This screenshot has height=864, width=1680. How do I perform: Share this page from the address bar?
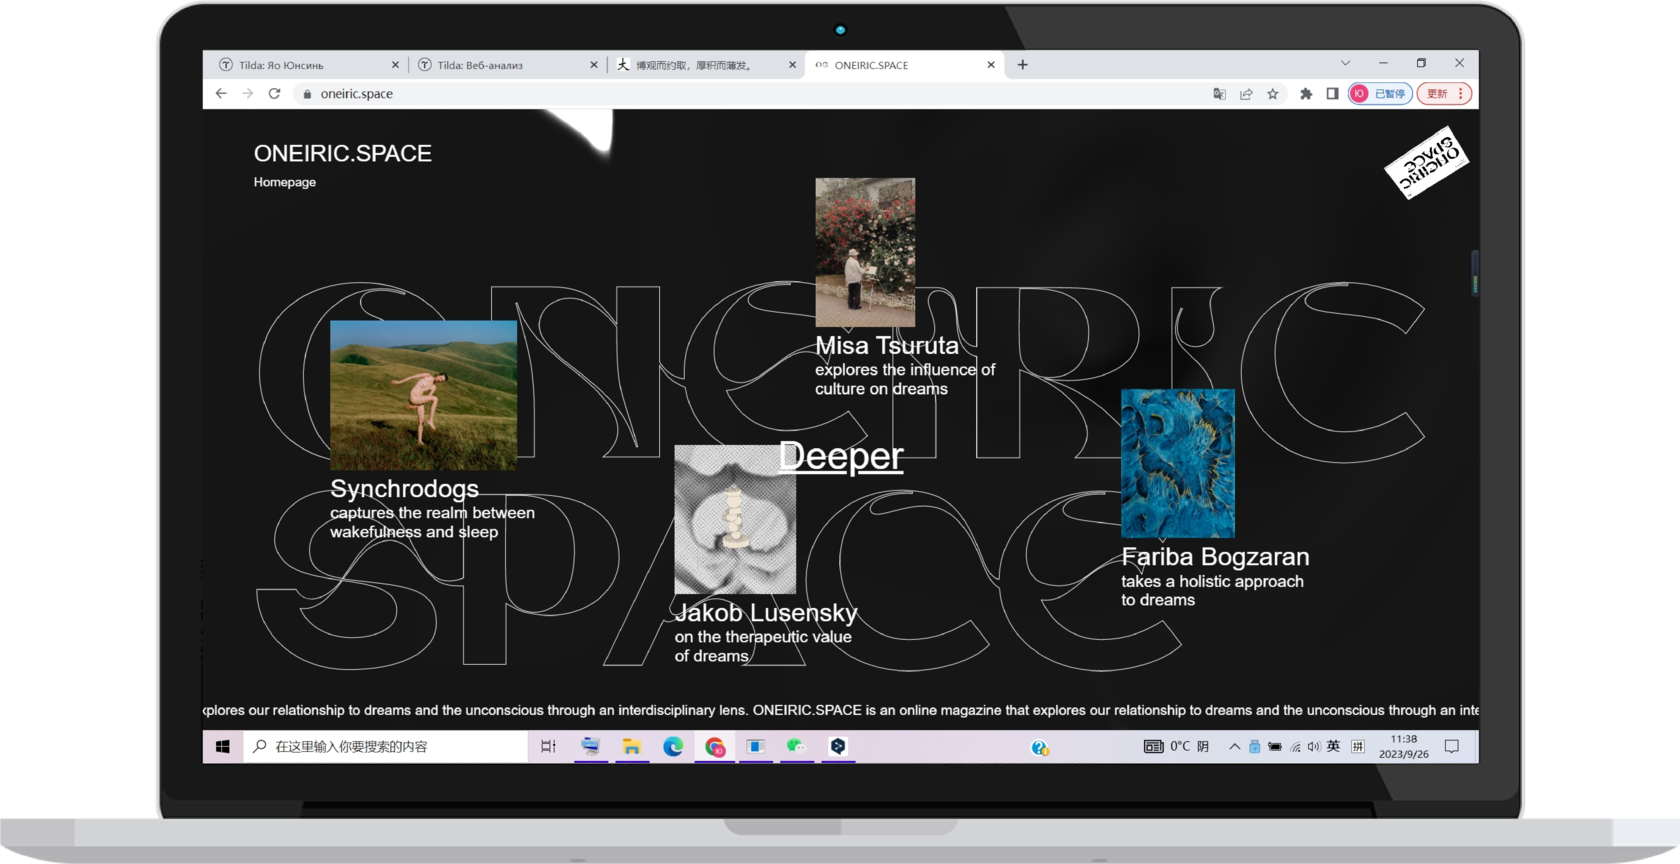1246,94
